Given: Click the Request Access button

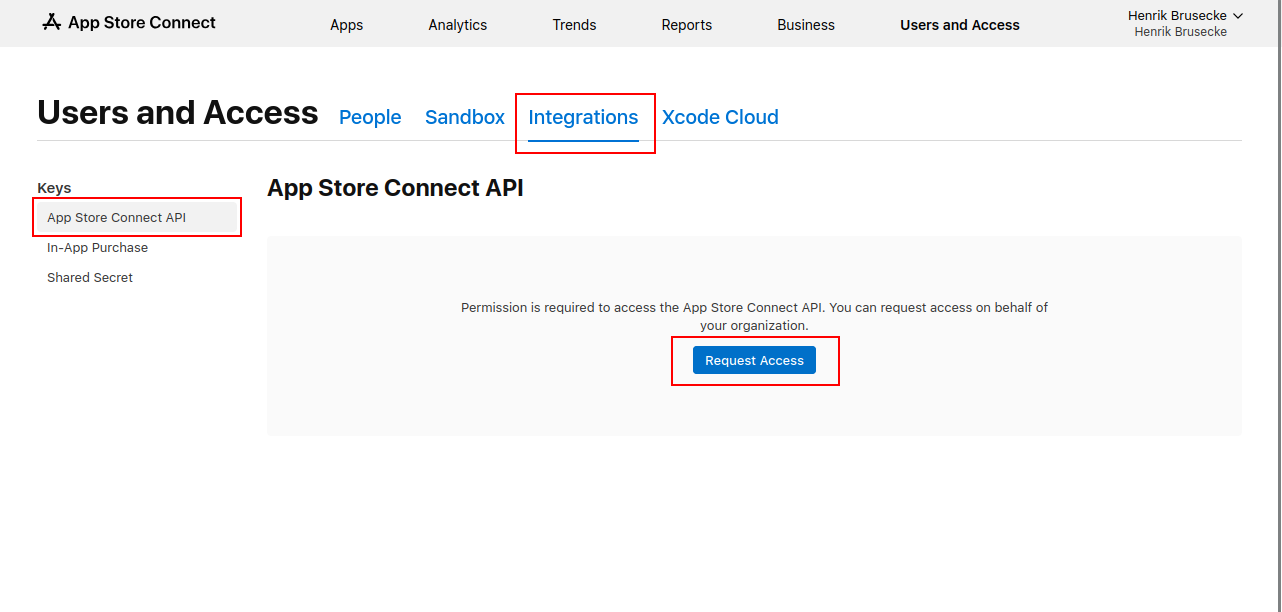Looking at the screenshot, I should click(754, 360).
